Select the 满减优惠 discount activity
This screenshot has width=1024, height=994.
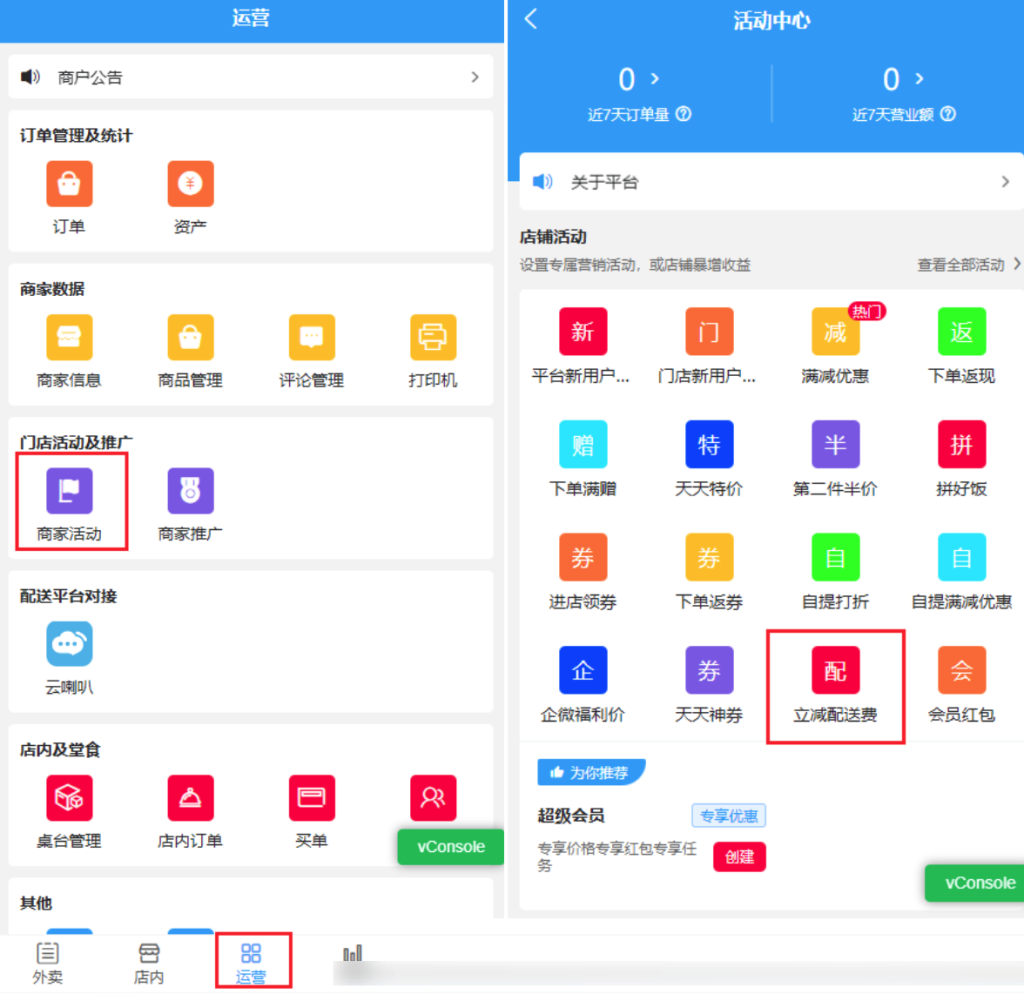[835, 333]
